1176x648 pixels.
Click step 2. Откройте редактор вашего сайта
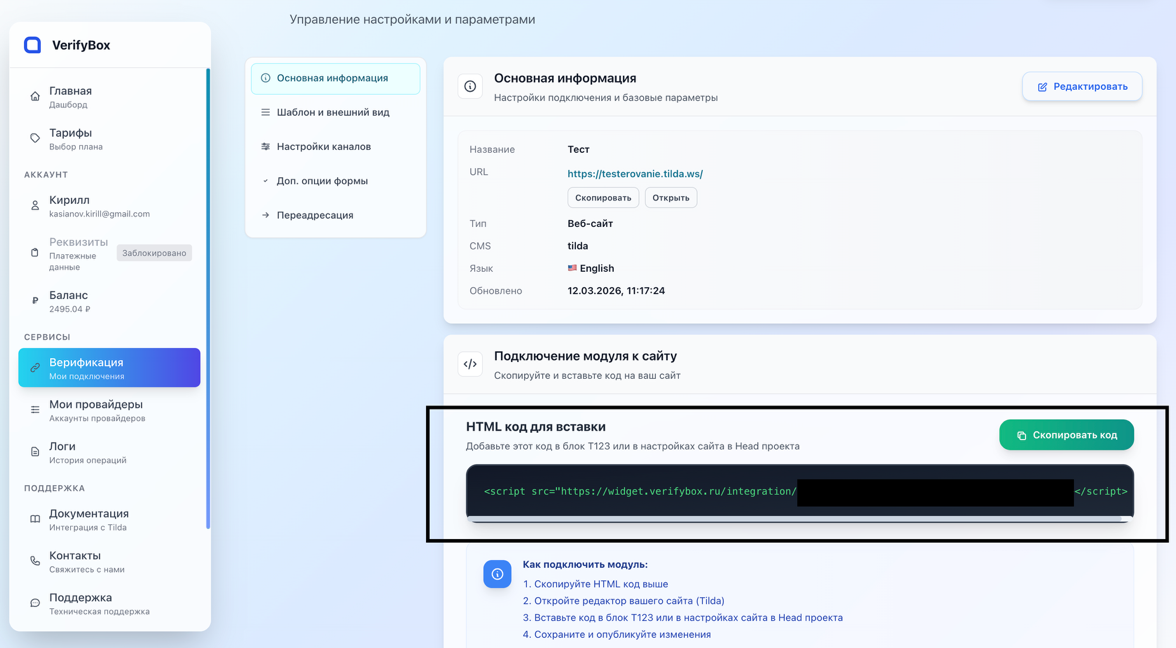624,601
